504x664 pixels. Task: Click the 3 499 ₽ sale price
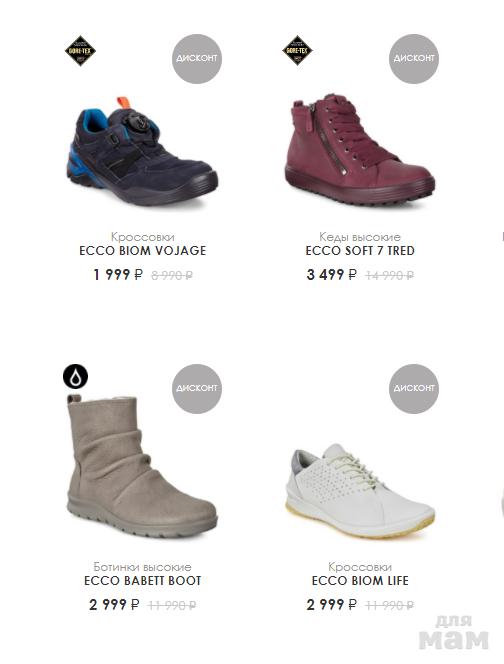pos(332,275)
